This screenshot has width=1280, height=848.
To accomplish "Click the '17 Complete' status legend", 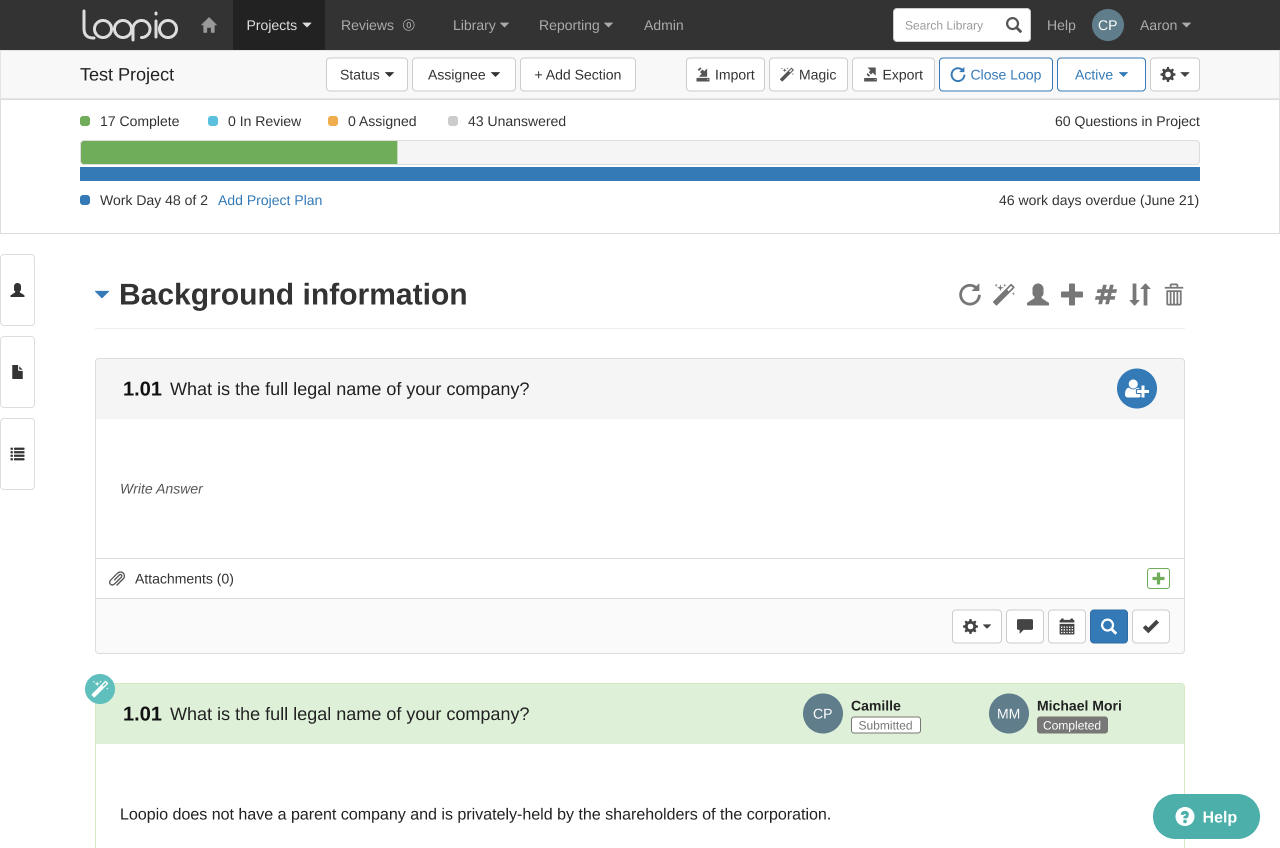I will pos(130,121).
